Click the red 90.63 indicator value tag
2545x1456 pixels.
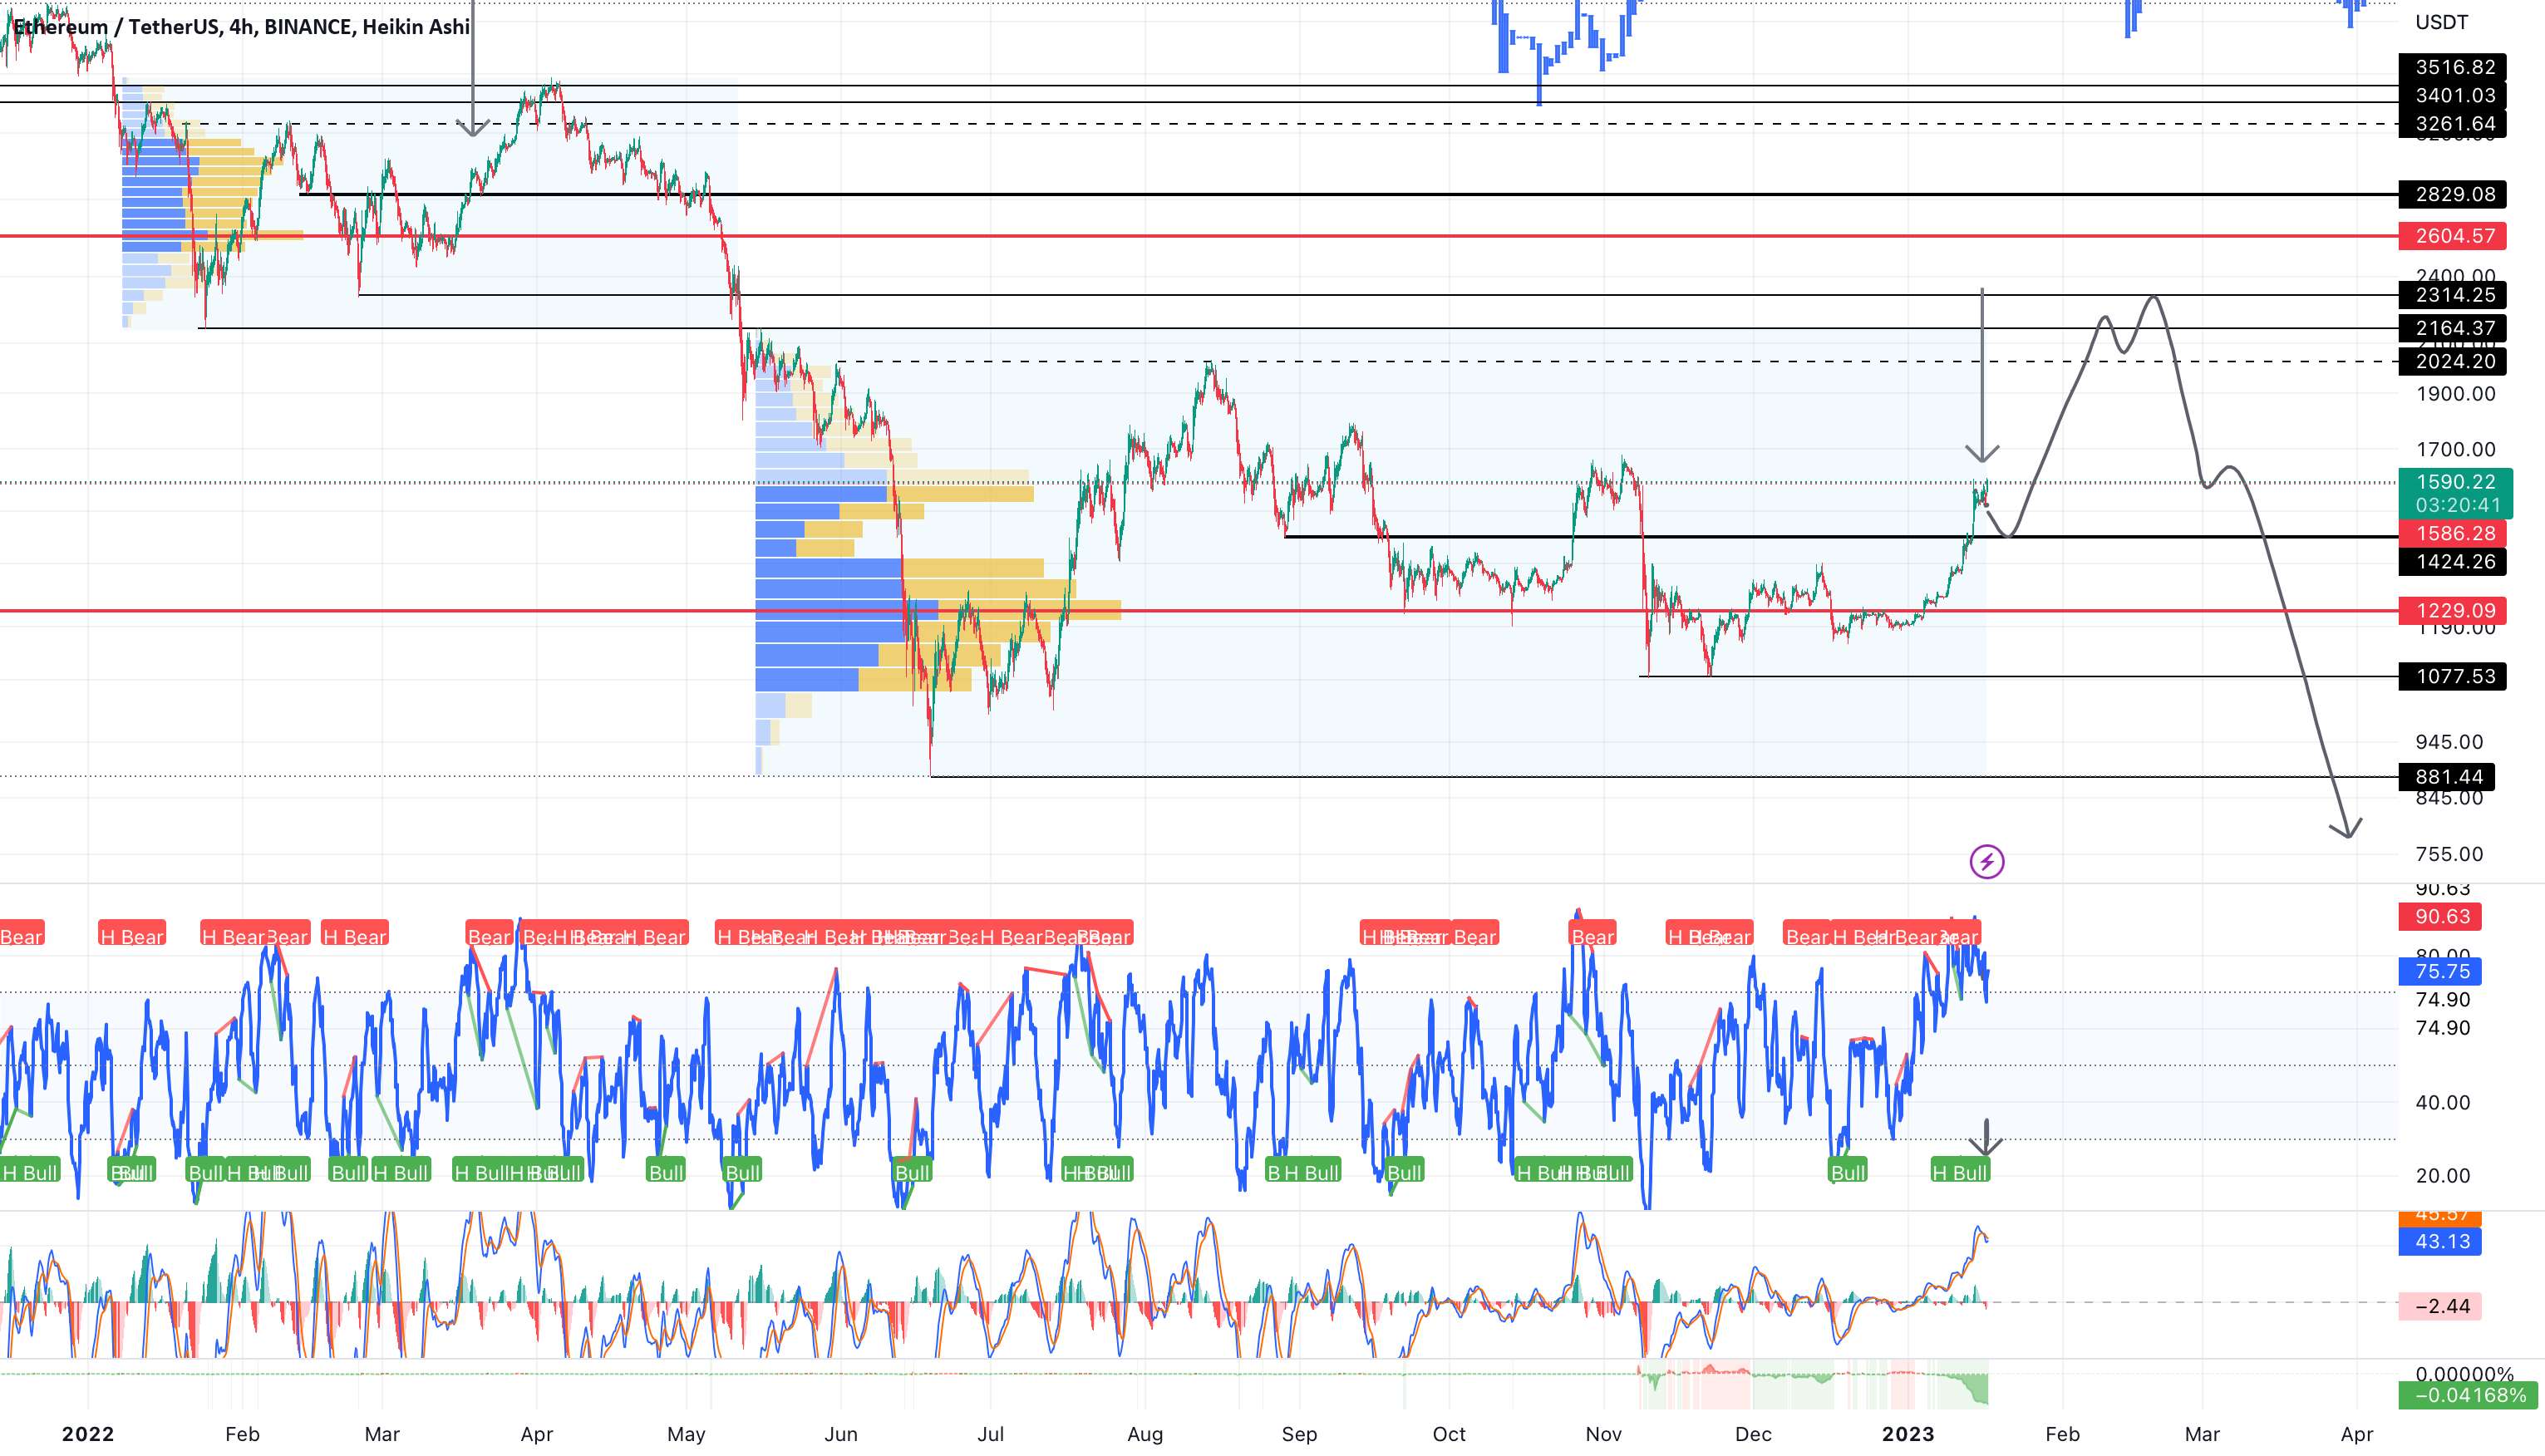2440,916
